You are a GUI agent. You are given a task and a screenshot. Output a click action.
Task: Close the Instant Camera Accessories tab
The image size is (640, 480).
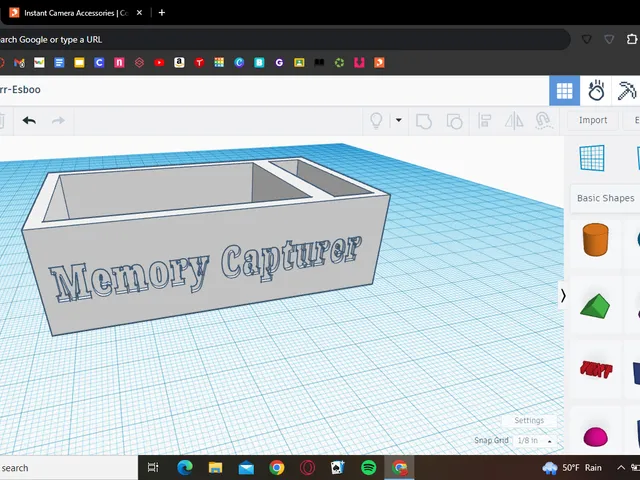point(139,13)
